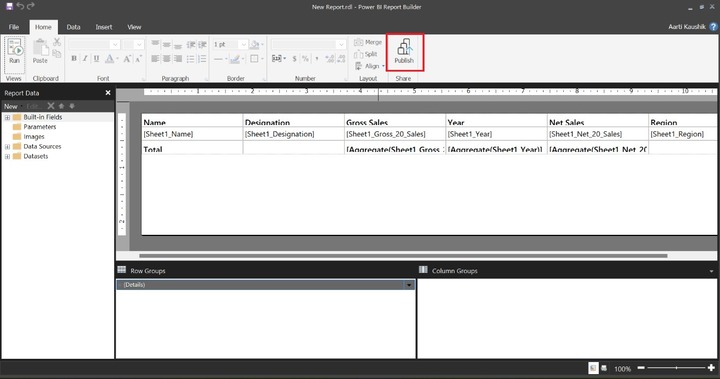Click the border color pen icon
720x379 pixels.
pyautogui.click(x=236, y=59)
